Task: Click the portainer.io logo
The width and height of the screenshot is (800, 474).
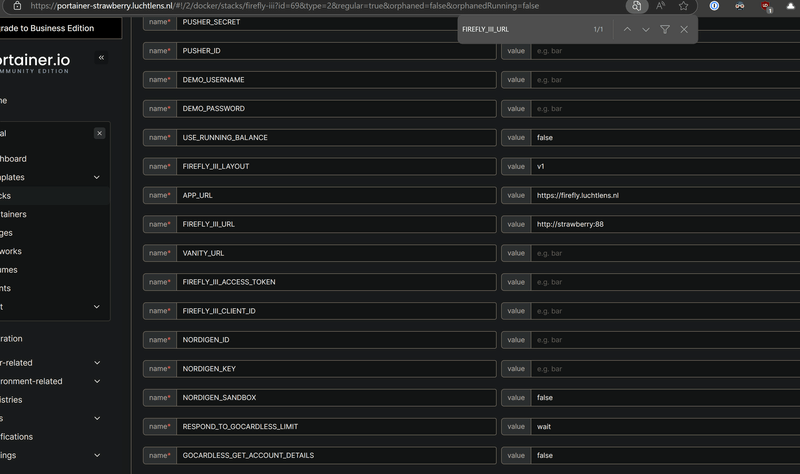Action: click(35, 63)
